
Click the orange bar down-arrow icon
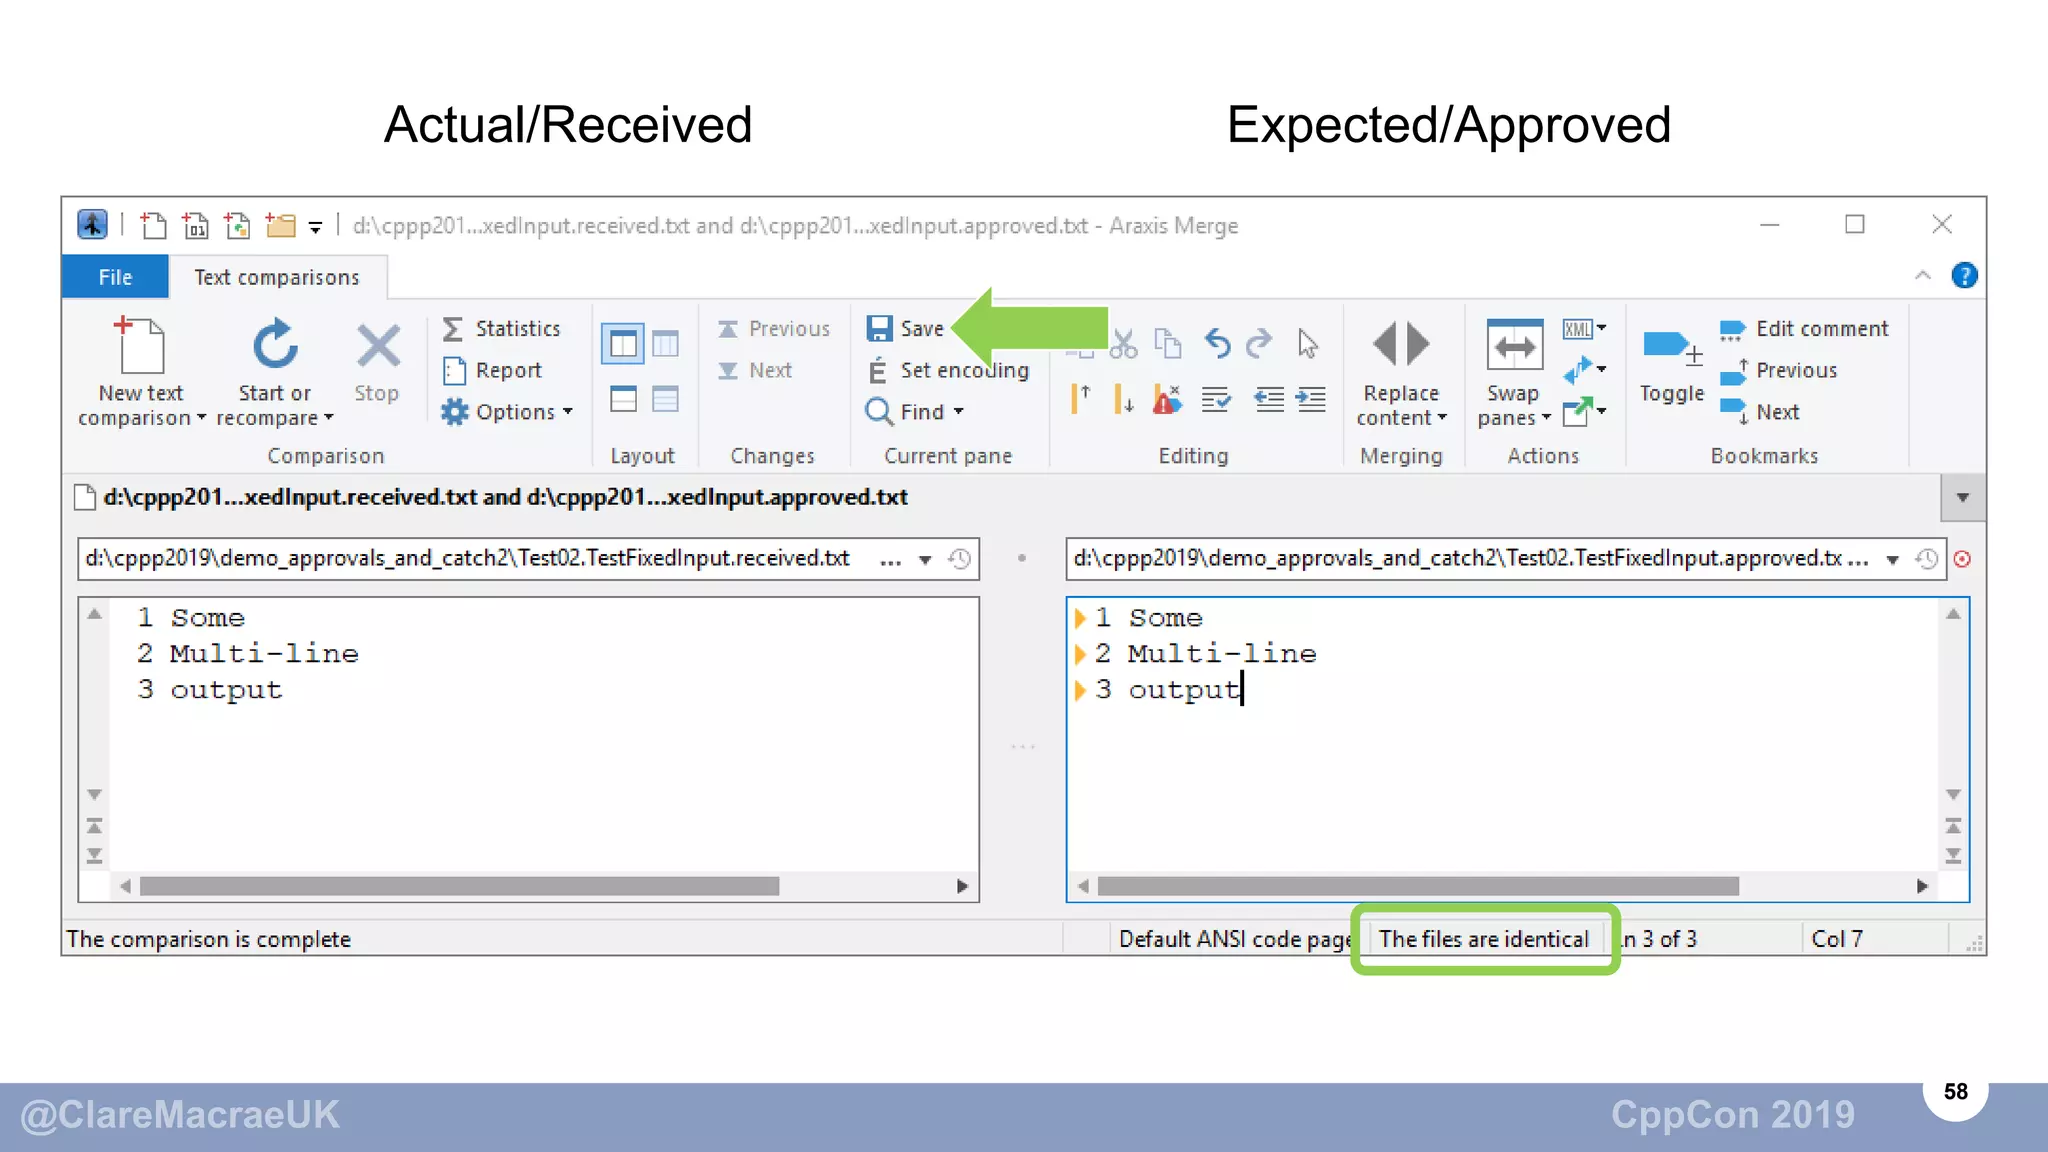1123,400
